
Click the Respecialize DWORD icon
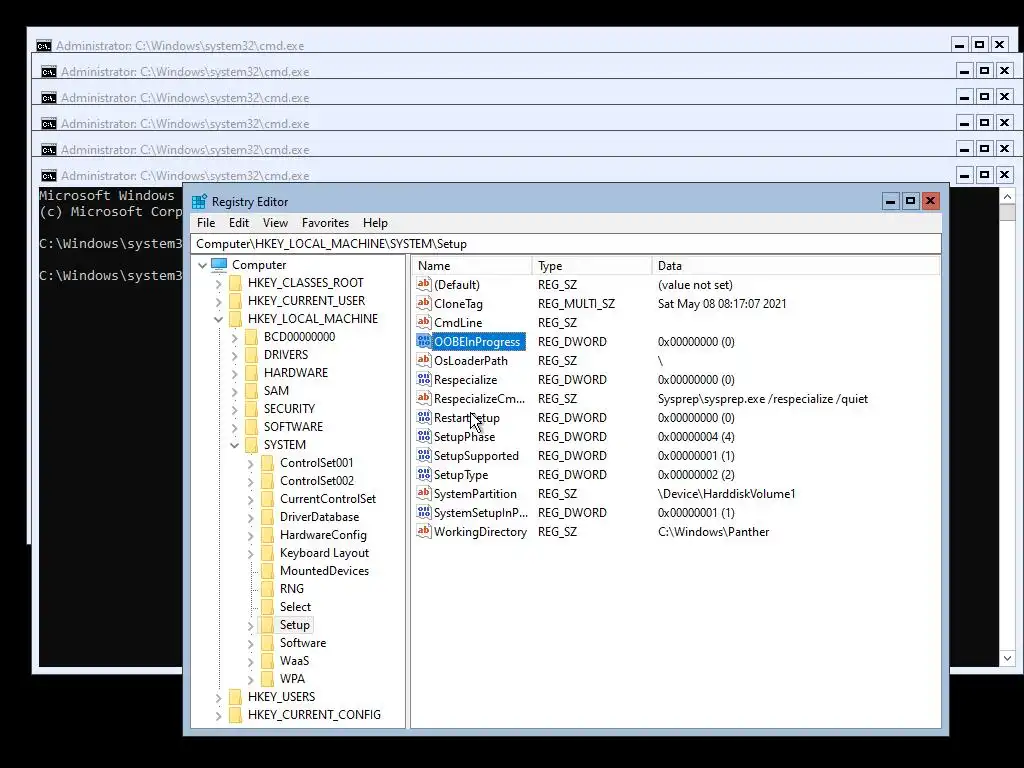[x=424, y=379]
